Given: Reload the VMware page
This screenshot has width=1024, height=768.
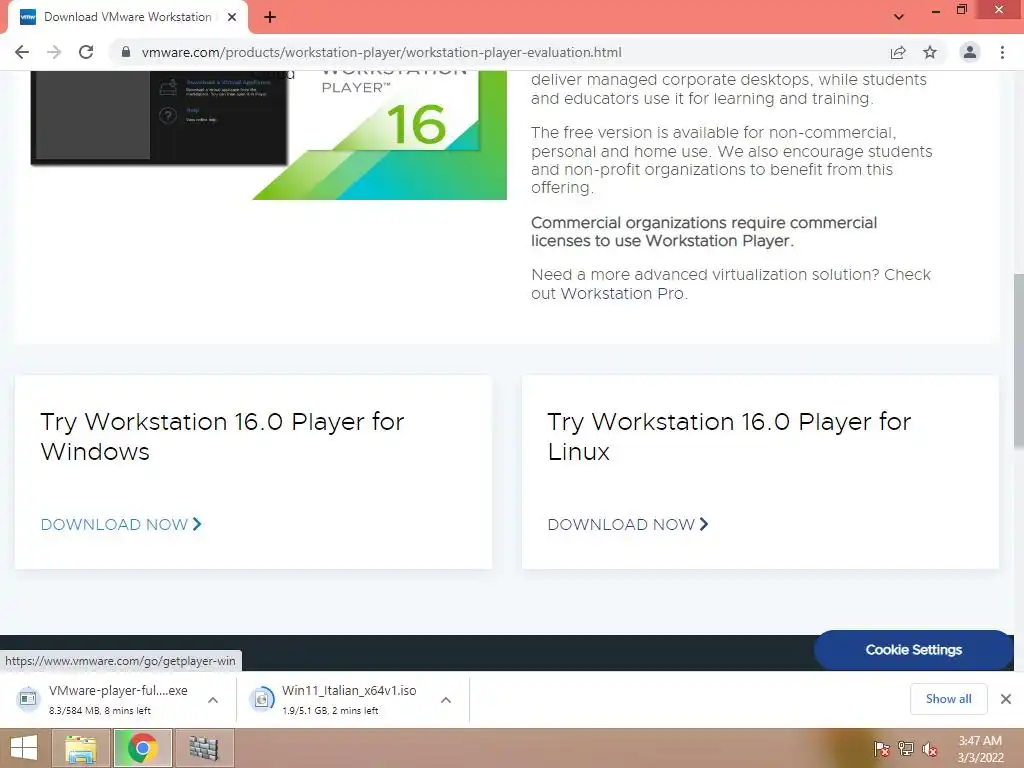Looking at the screenshot, I should pyautogui.click(x=86, y=52).
